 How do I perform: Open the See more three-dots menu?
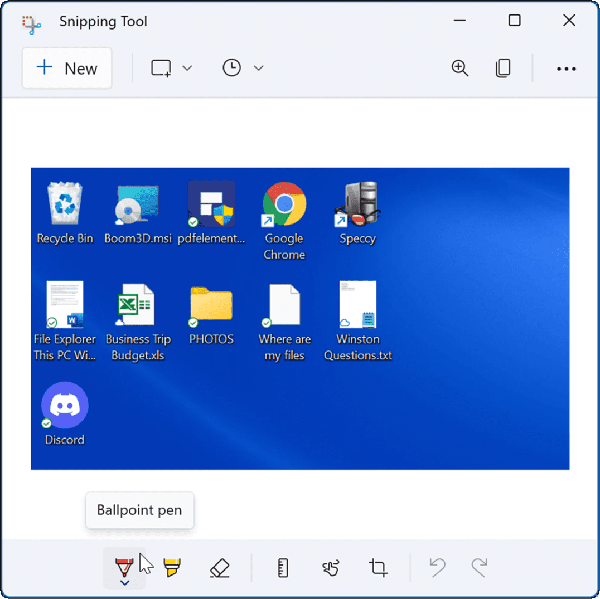coord(566,69)
